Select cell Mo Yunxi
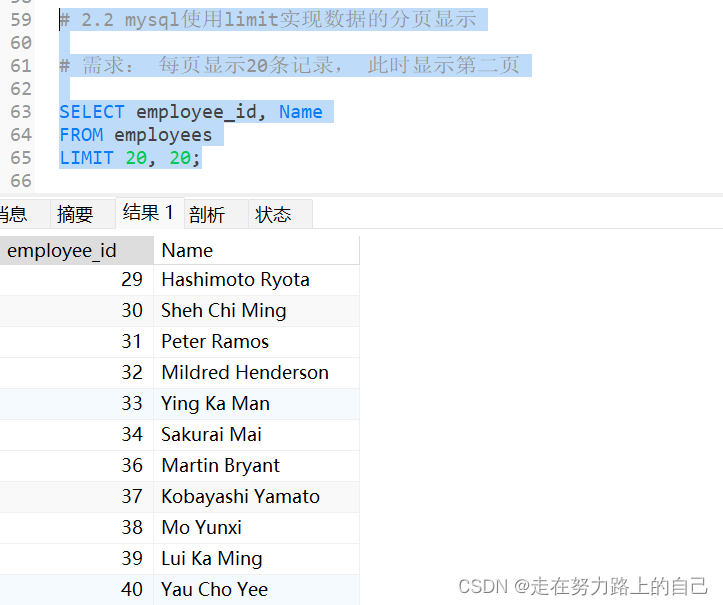This screenshot has width=723, height=605. 256,528
